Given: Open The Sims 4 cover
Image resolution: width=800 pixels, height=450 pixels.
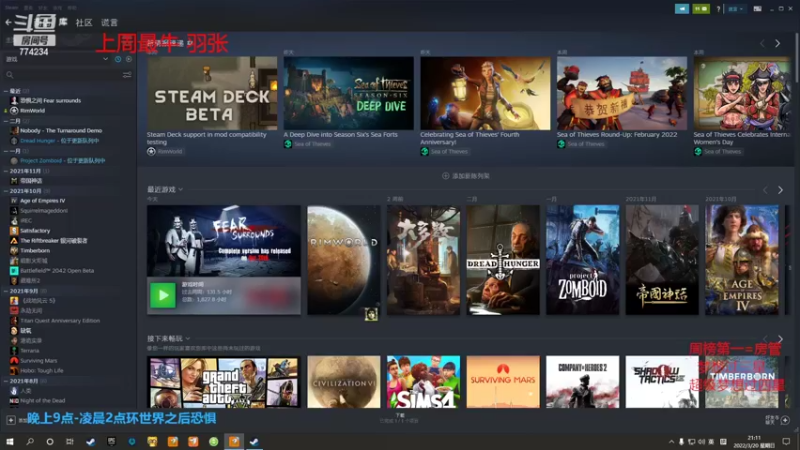Looking at the screenshot, I should (x=423, y=382).
